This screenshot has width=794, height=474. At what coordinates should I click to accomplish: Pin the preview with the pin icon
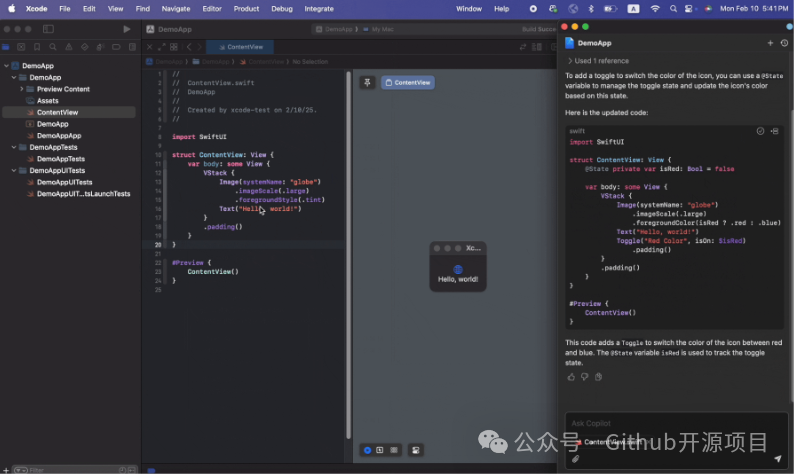coord(367,83)
